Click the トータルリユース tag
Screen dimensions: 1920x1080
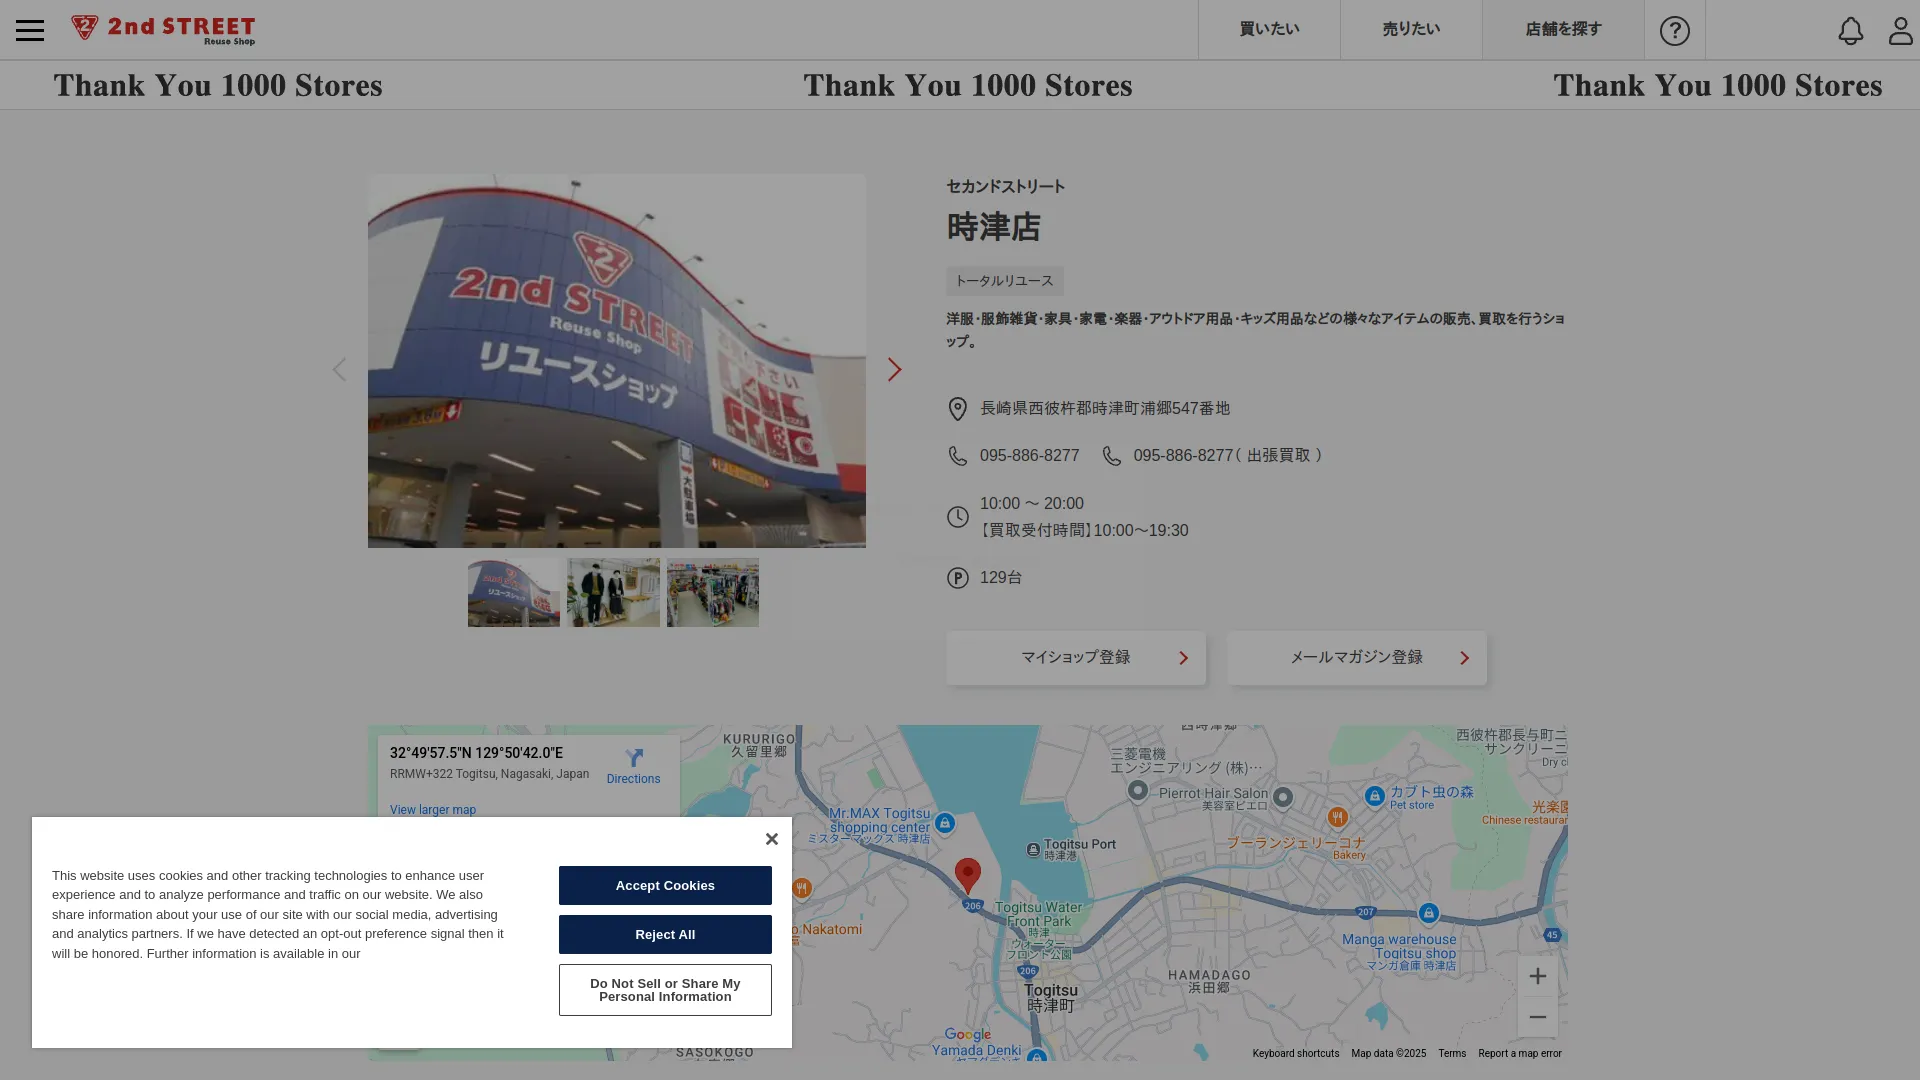click(1004, 281)
